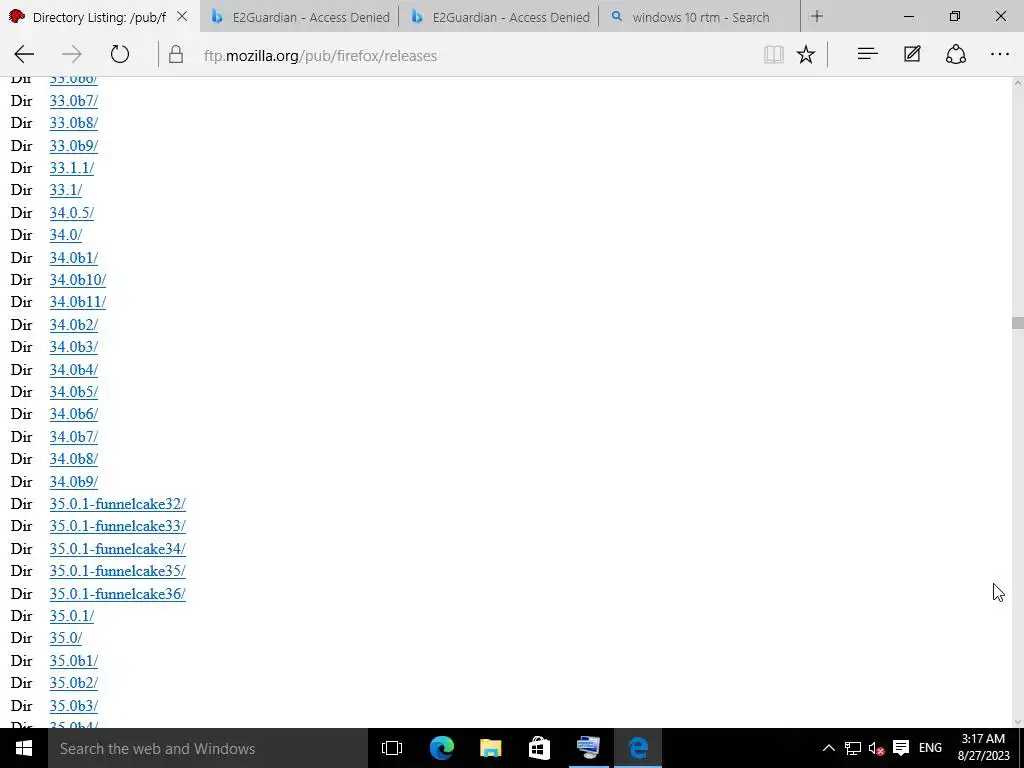The image size is (1024, 768).
Task: Refresh the current page
Action: coord(120,54)
